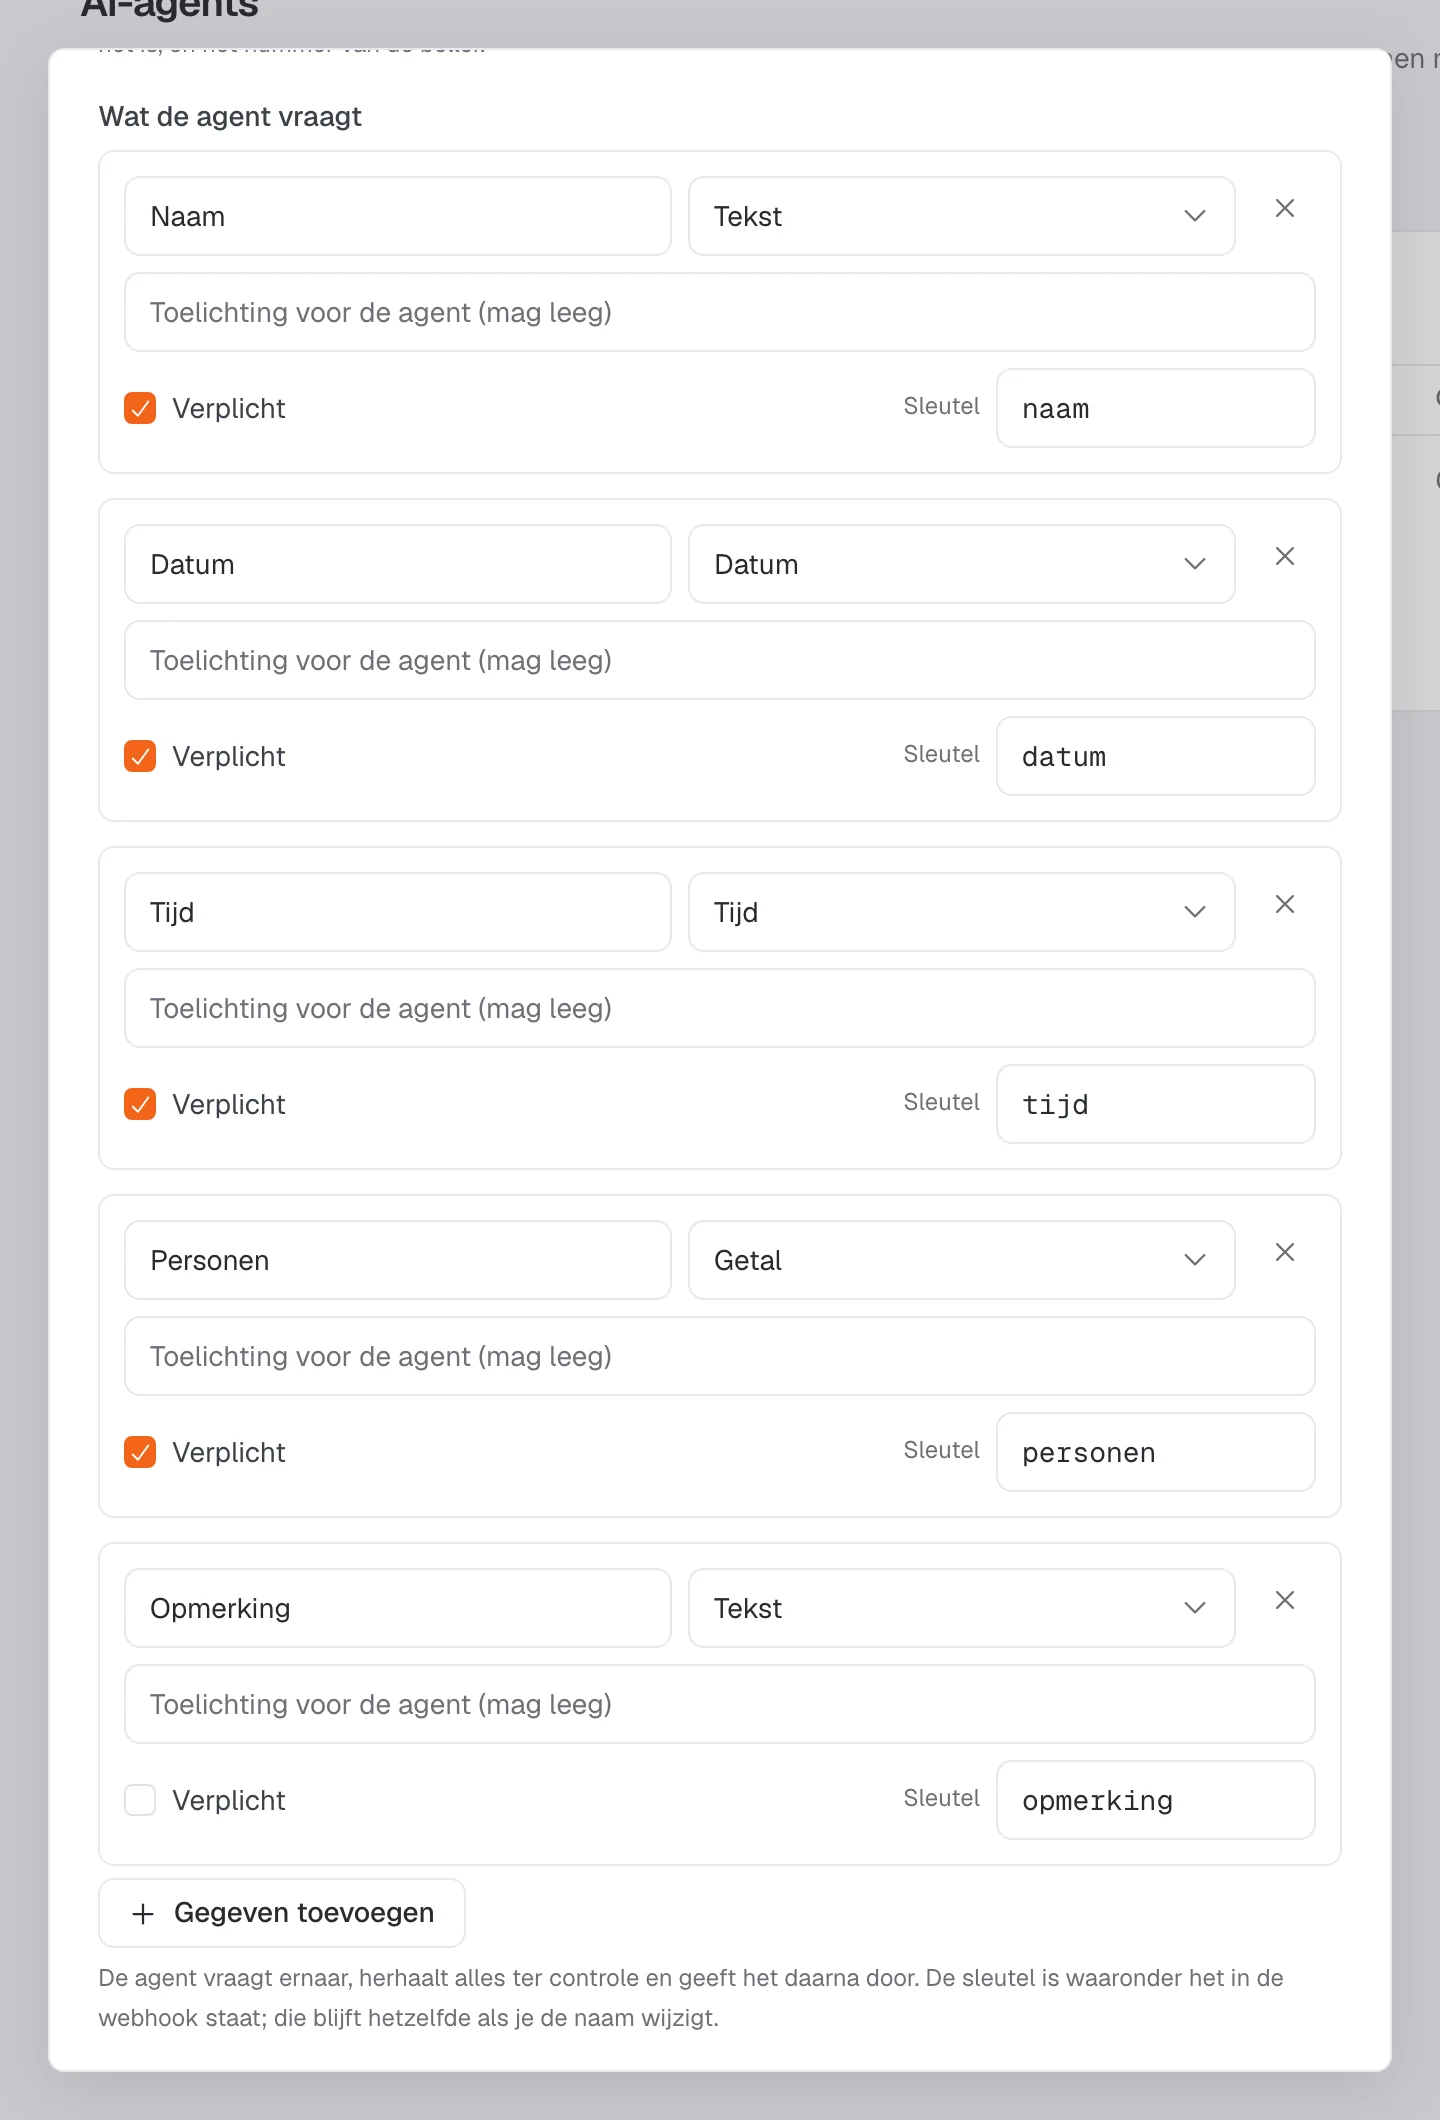This screenshot has height=2120, width=1440.
Task: Click Gegeven toevoegen button
Action: coord(282,1913)
